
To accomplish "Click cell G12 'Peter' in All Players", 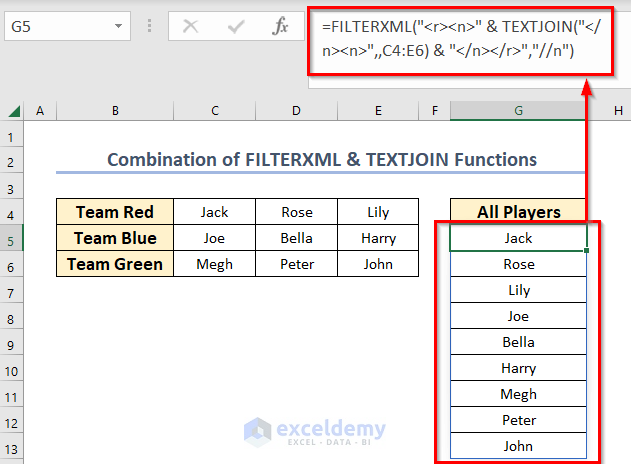I will (518, 420).
